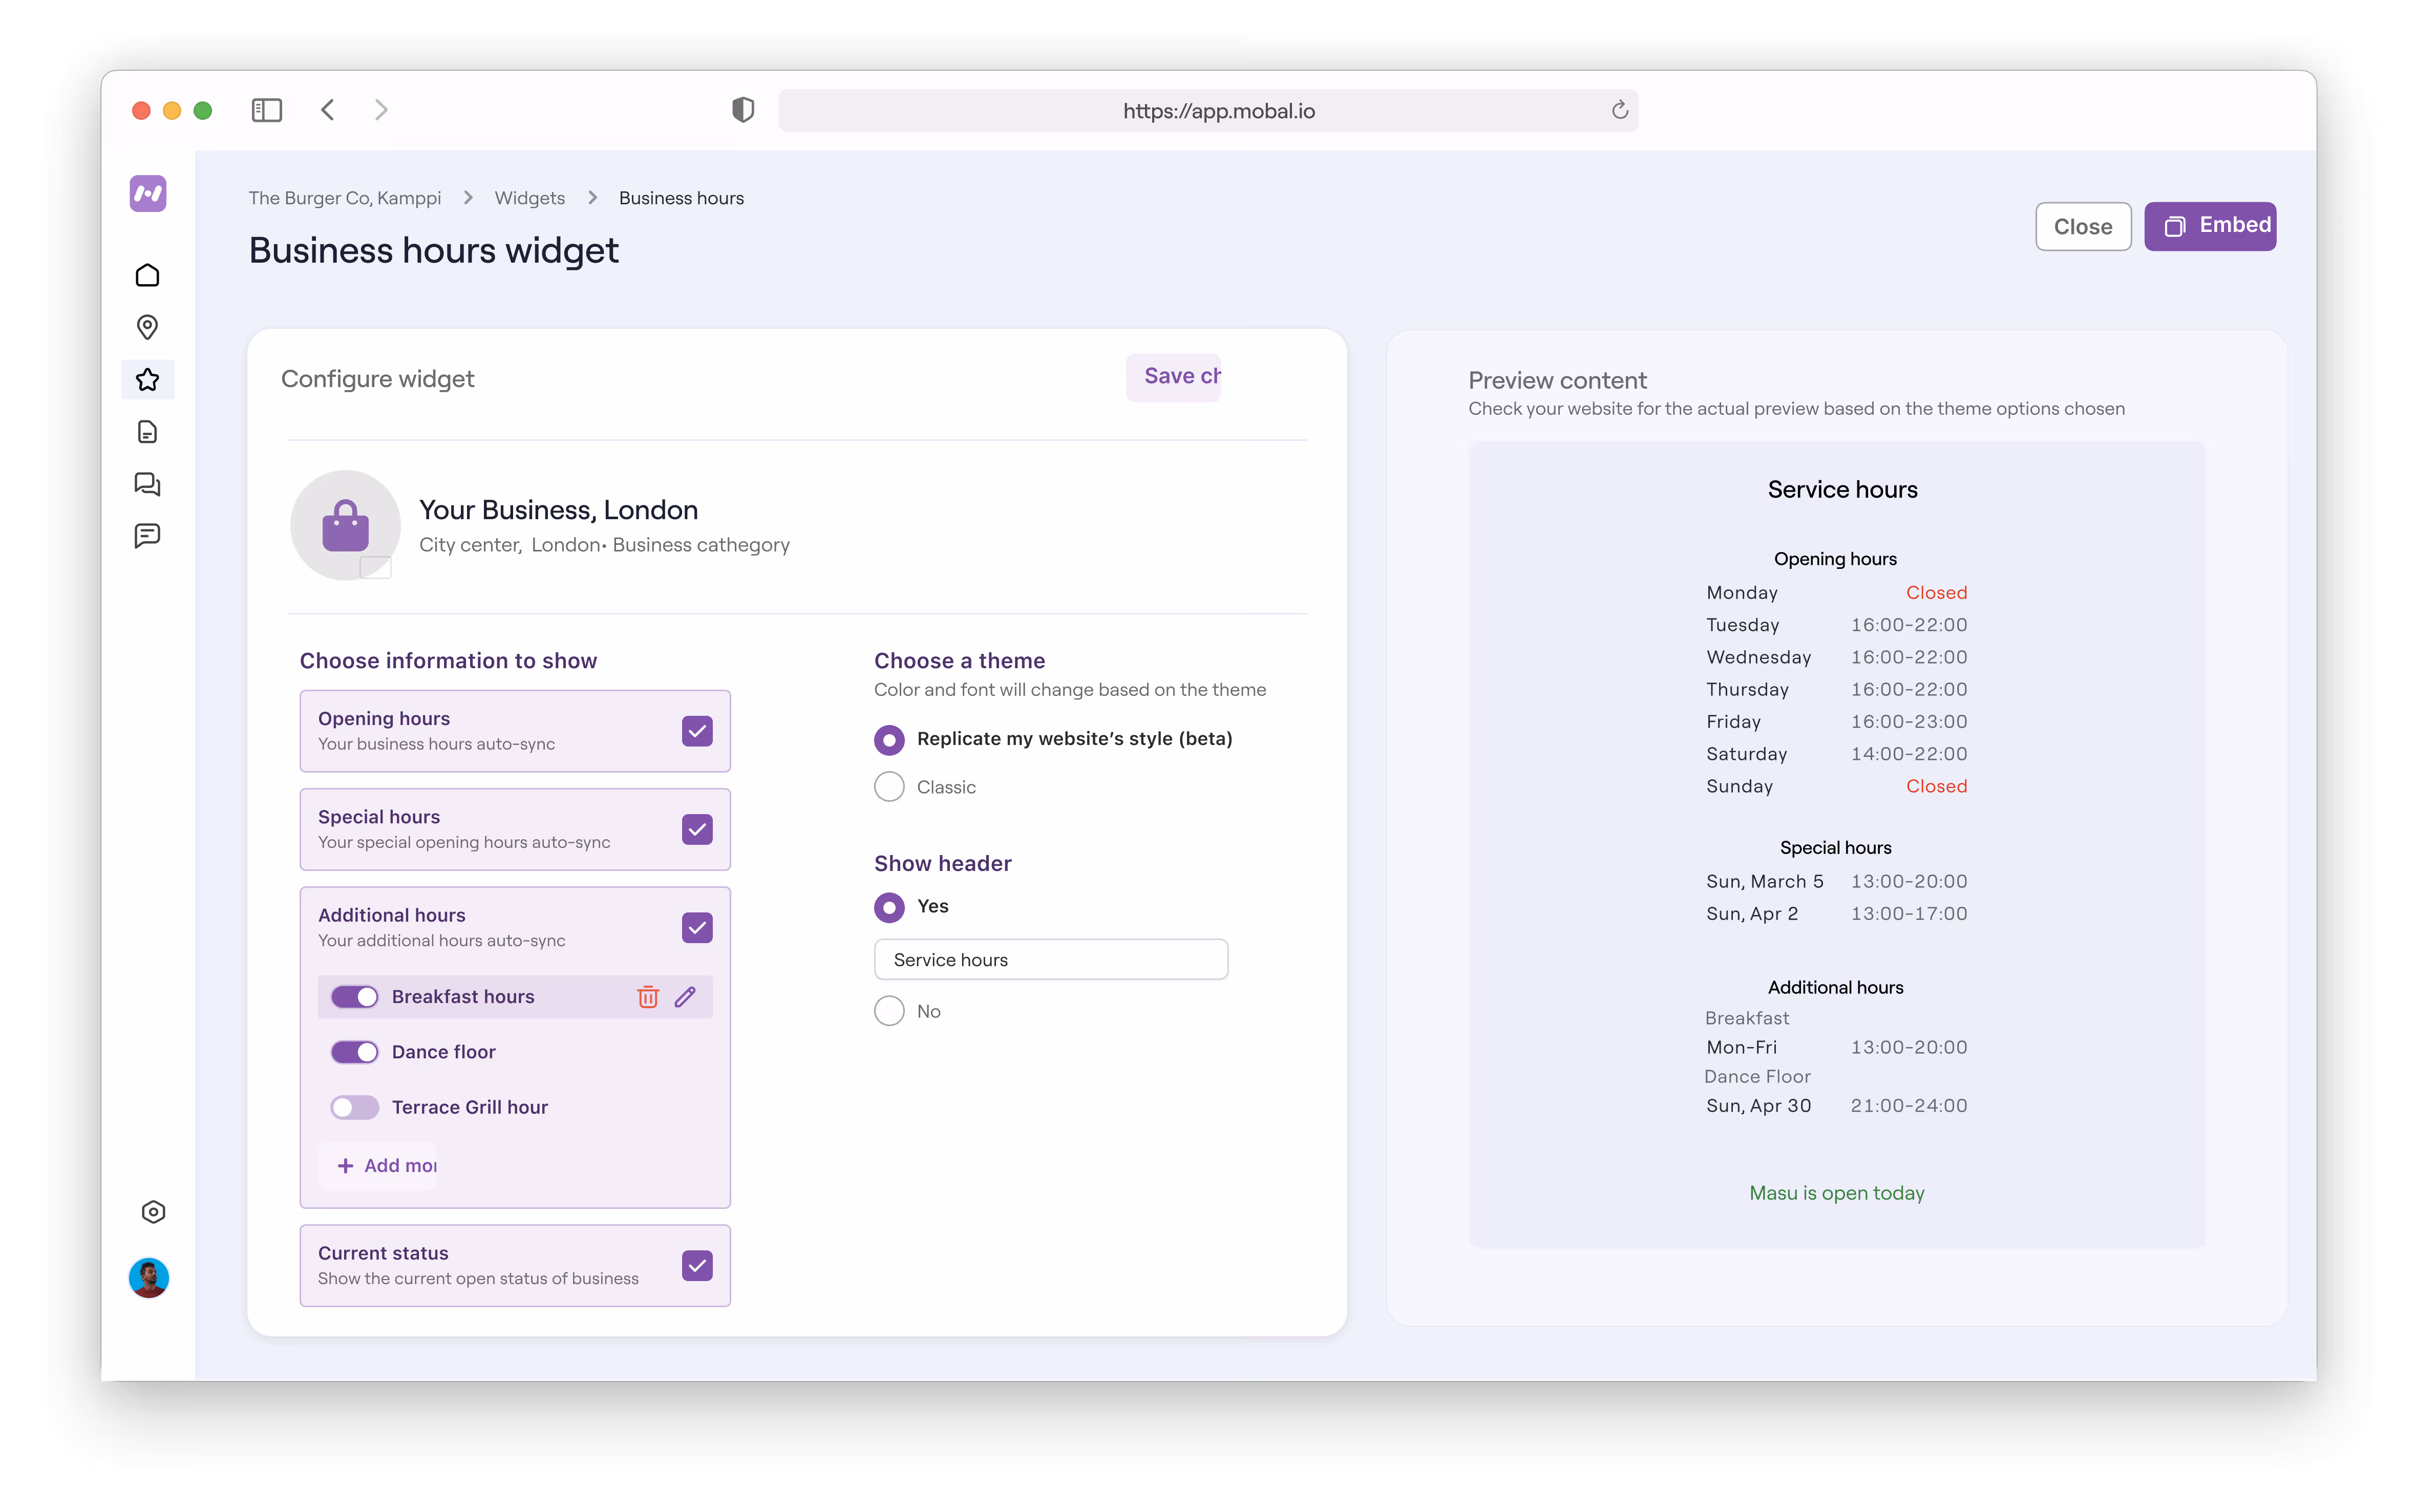Select Yes for Show header
The height and width of the screenshot is (1512, 2417).
(x=889, y=907)
